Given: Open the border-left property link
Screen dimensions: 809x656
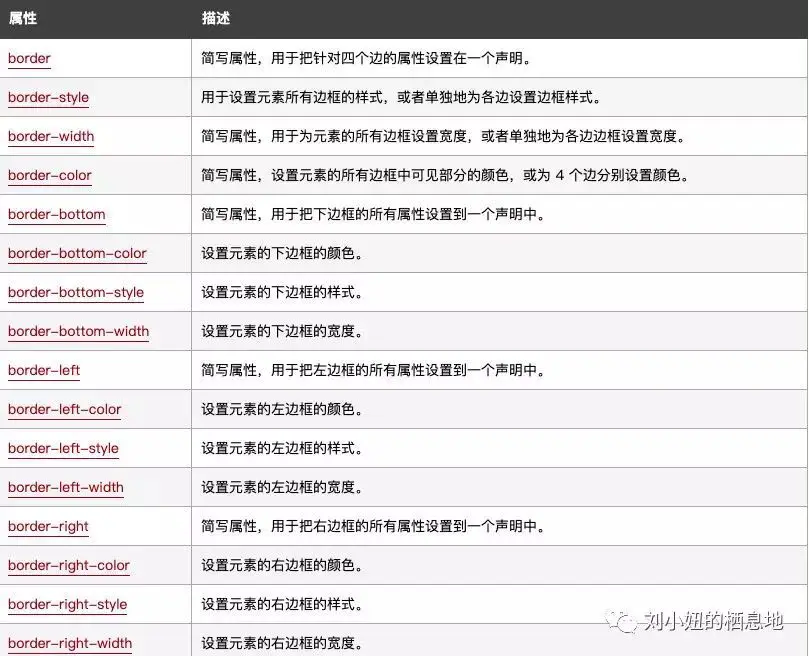Looking at the screenshot, I should 44,370.
